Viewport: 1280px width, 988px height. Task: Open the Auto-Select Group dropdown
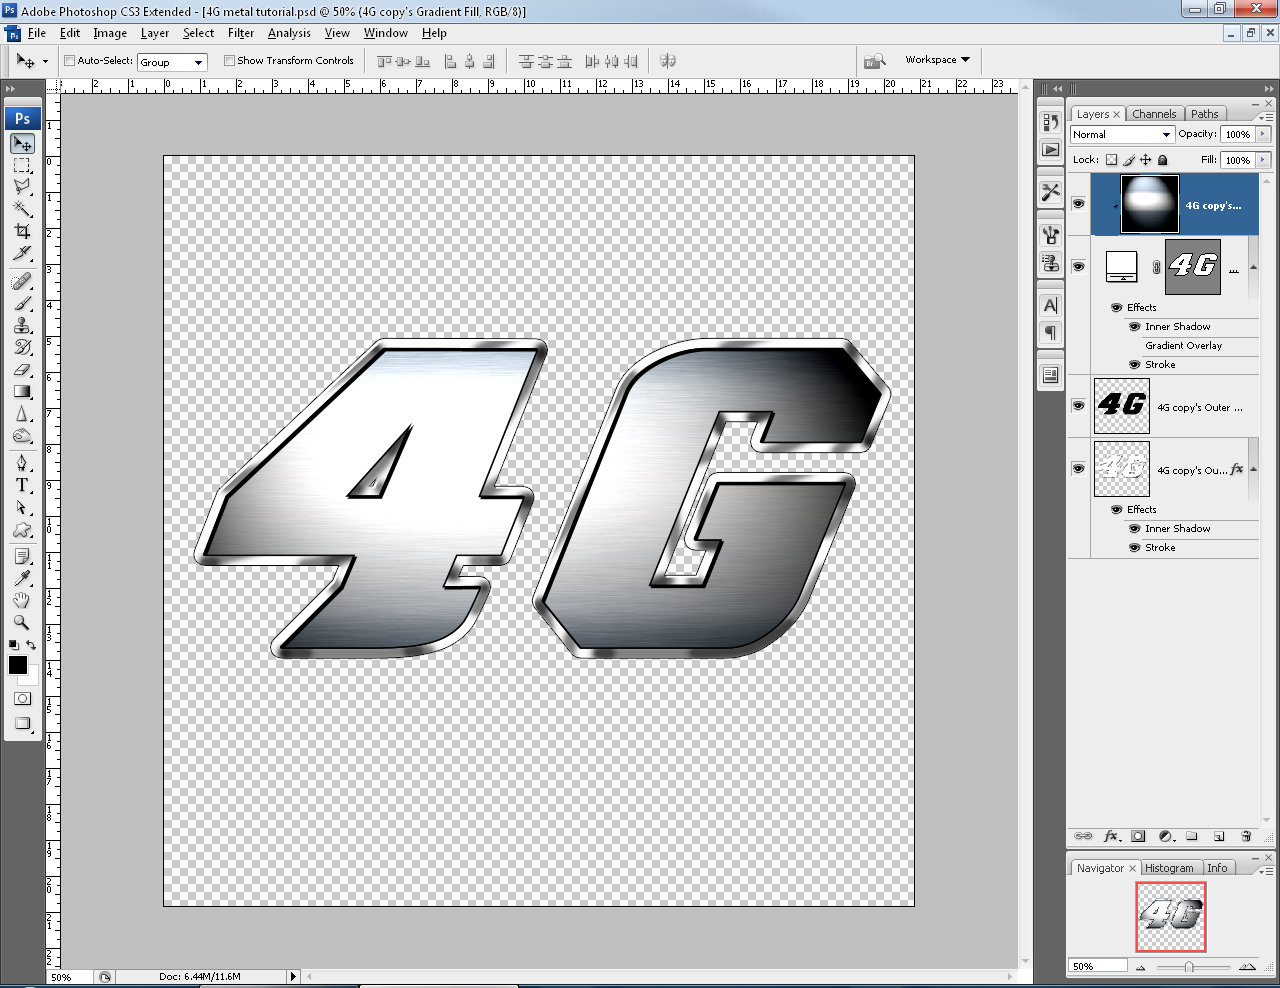(172, 62)
